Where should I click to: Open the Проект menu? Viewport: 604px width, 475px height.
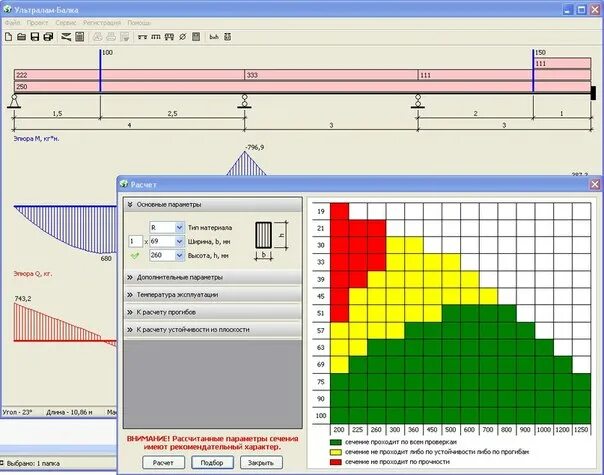coord(37,23)
